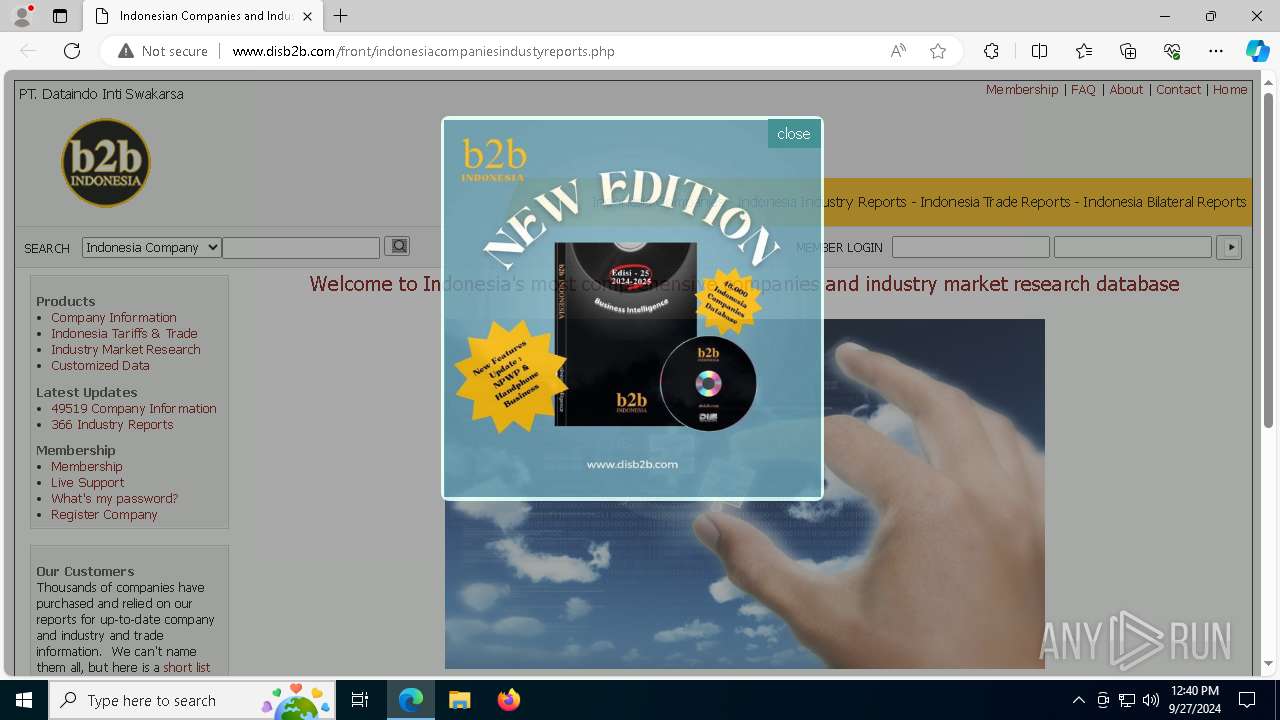The width and height of the screenshot is (1280, 720).
Task: Click the Not secure warning icon
Action: (x=126, y=51)
